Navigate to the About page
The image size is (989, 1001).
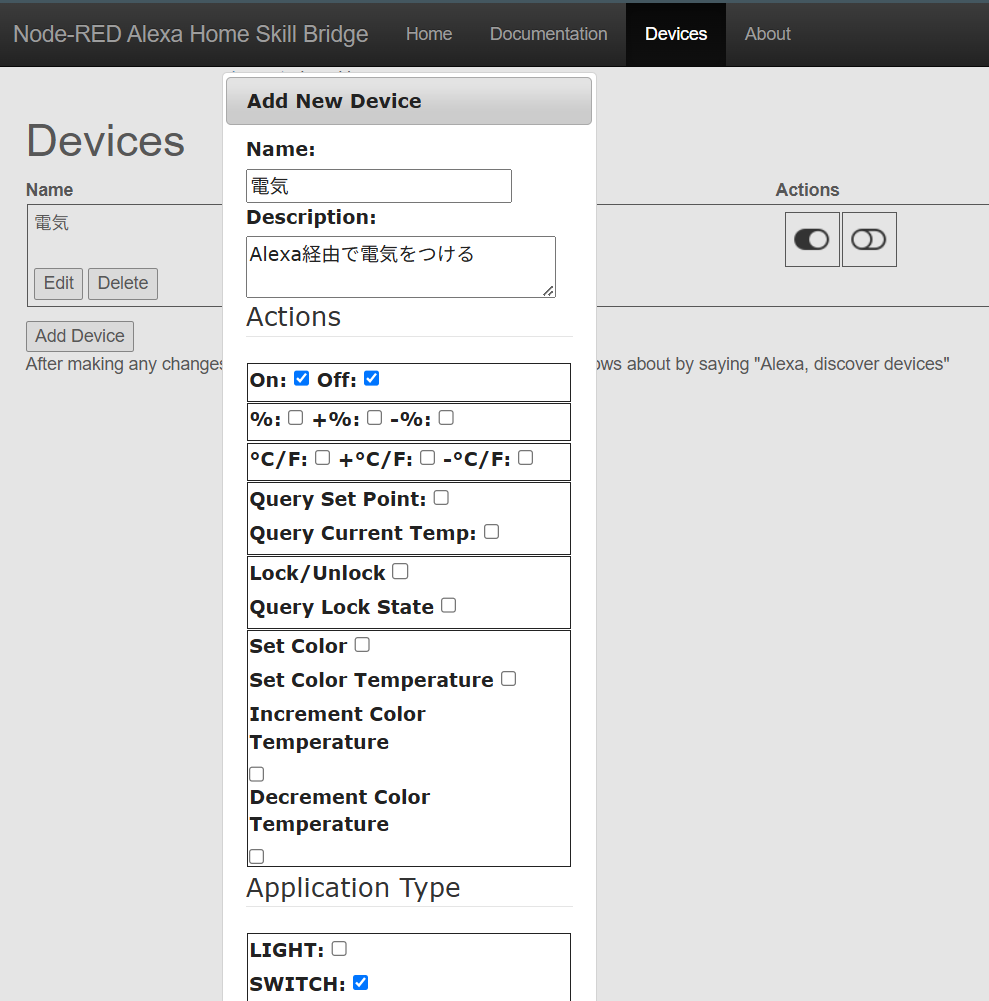click(767, 33)
